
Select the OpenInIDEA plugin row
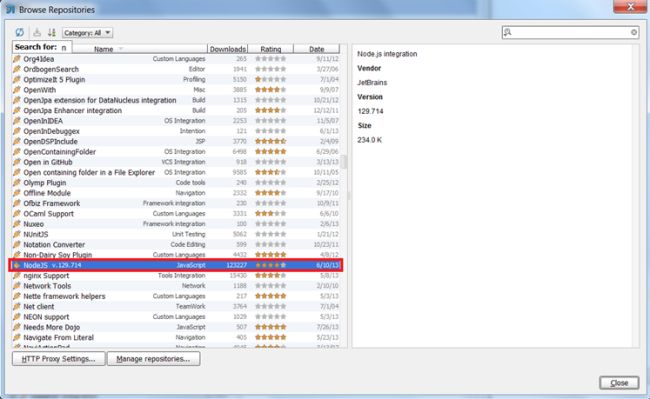pos(176,121)
